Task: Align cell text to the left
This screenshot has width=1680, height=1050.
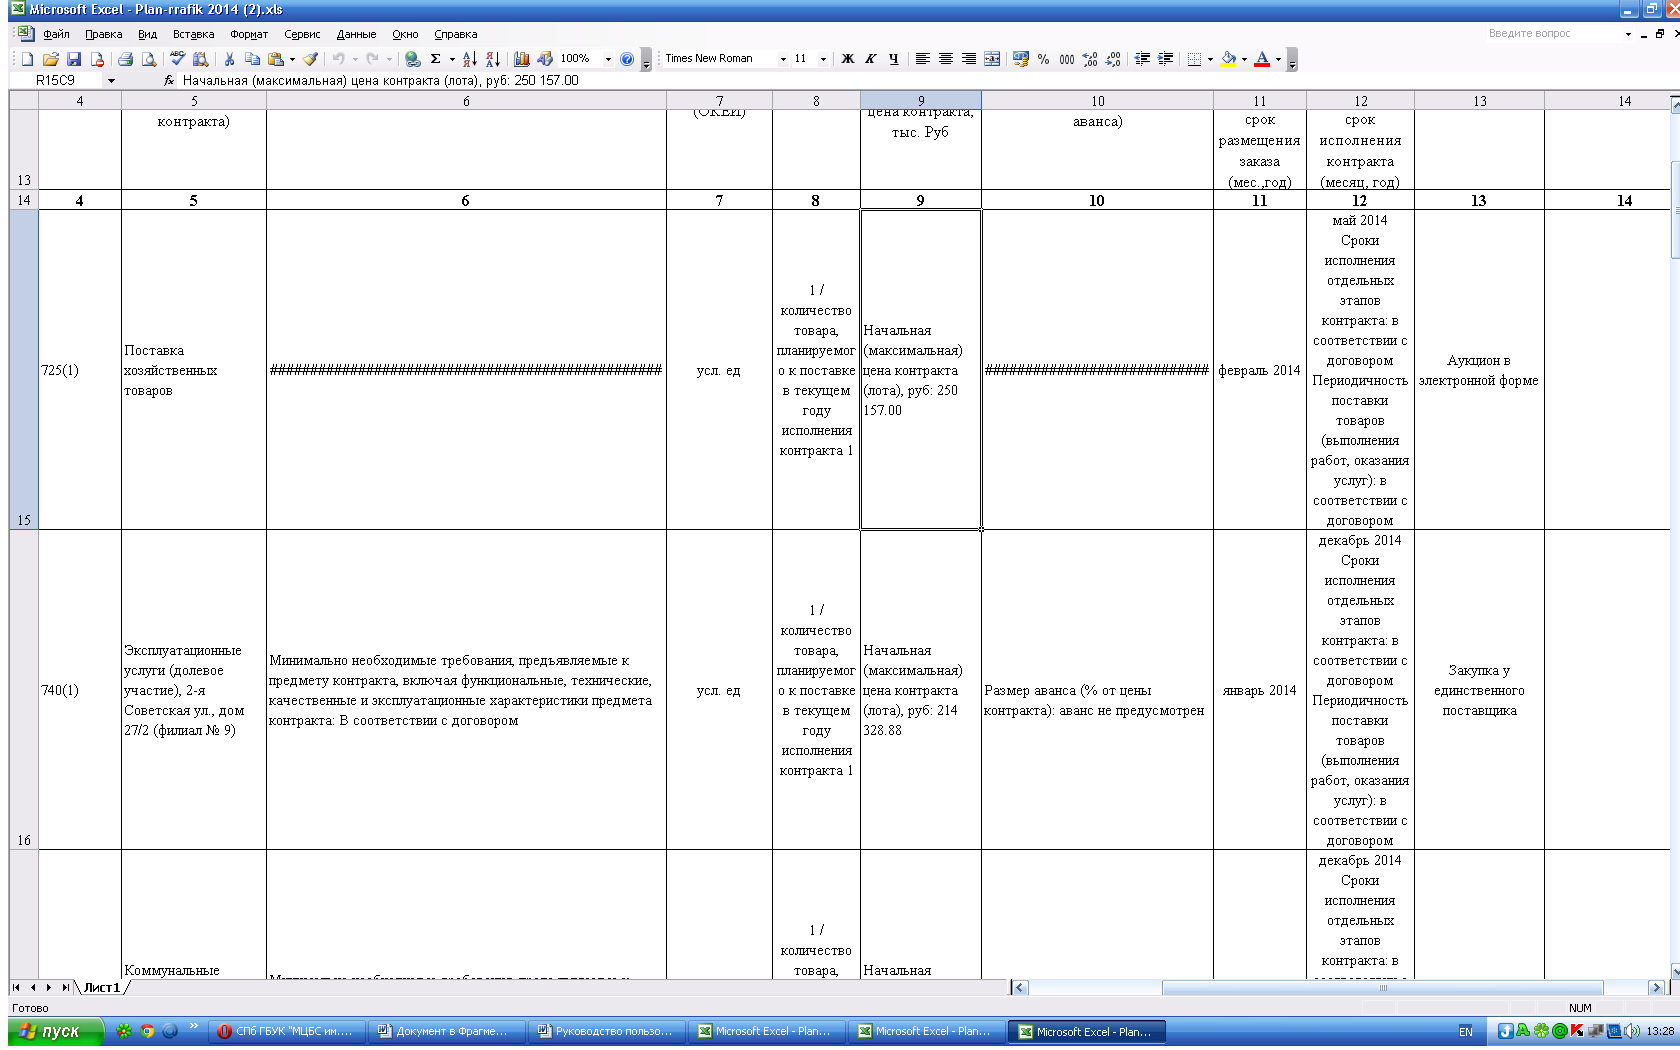Action: (922, 59)
